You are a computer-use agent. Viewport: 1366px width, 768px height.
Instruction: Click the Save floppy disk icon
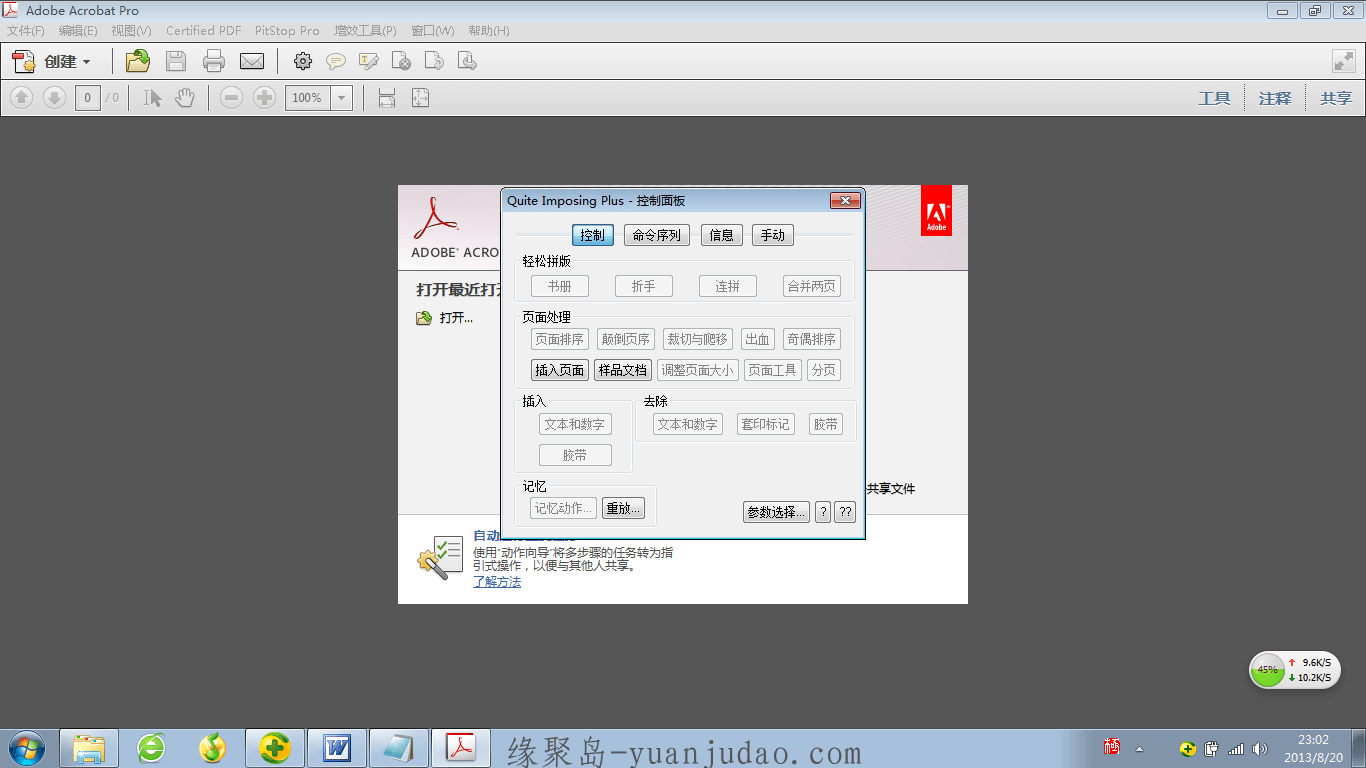click(176, 61)
